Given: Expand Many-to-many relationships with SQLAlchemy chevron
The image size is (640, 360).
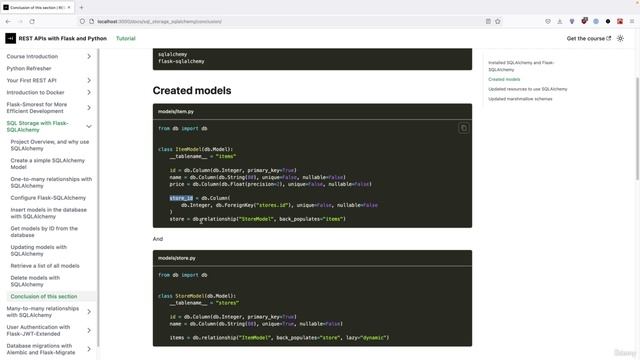Looking at the screenshot, I should (x=89, y=312).
